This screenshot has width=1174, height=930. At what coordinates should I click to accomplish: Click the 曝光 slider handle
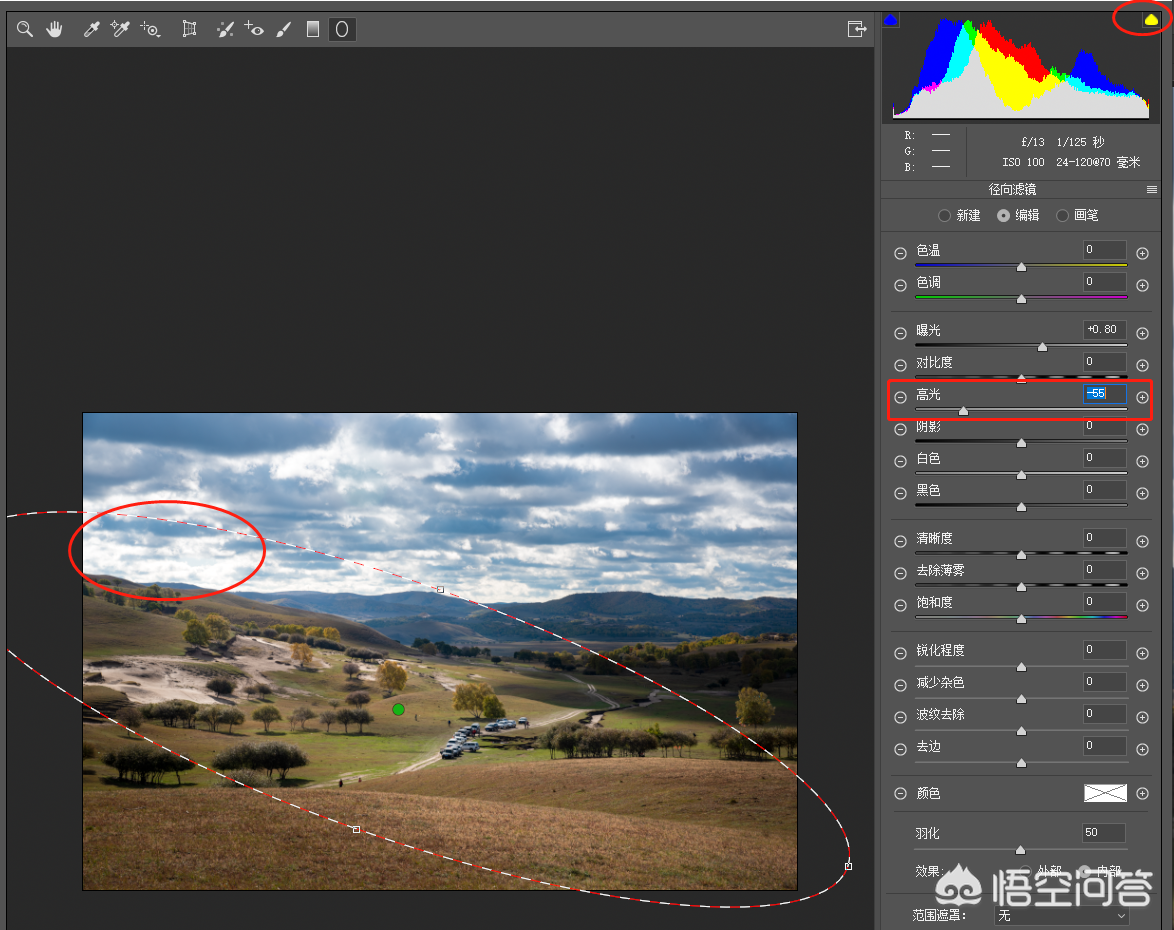click(x=1042, y=347)
